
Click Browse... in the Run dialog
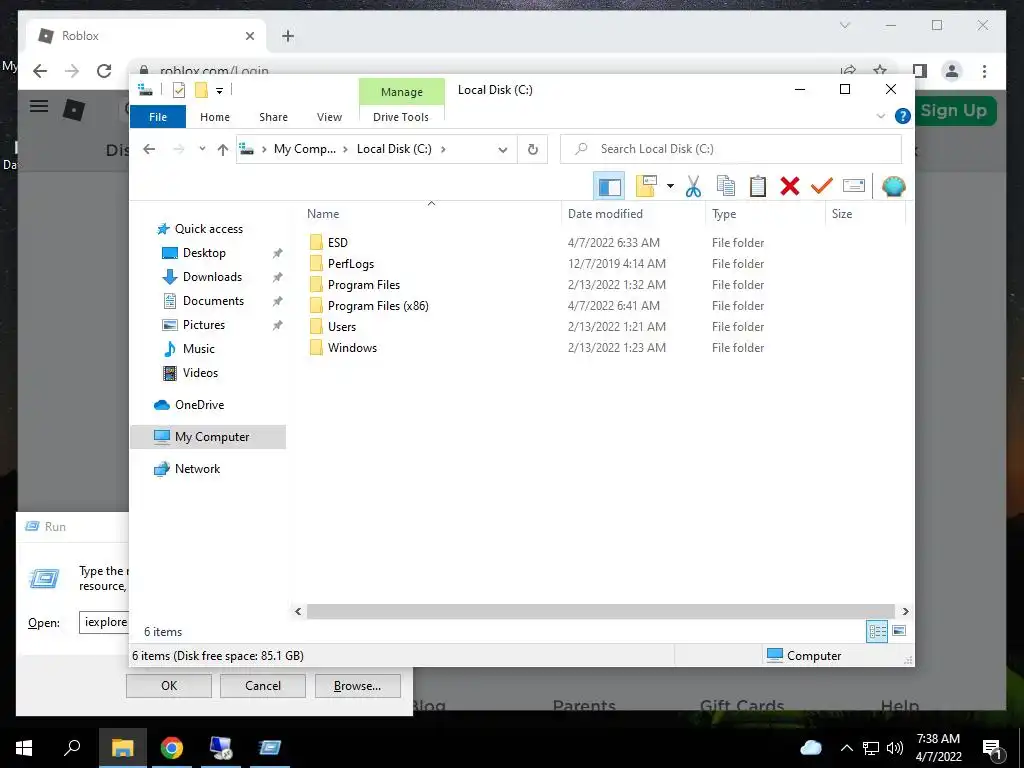(357, 686)
